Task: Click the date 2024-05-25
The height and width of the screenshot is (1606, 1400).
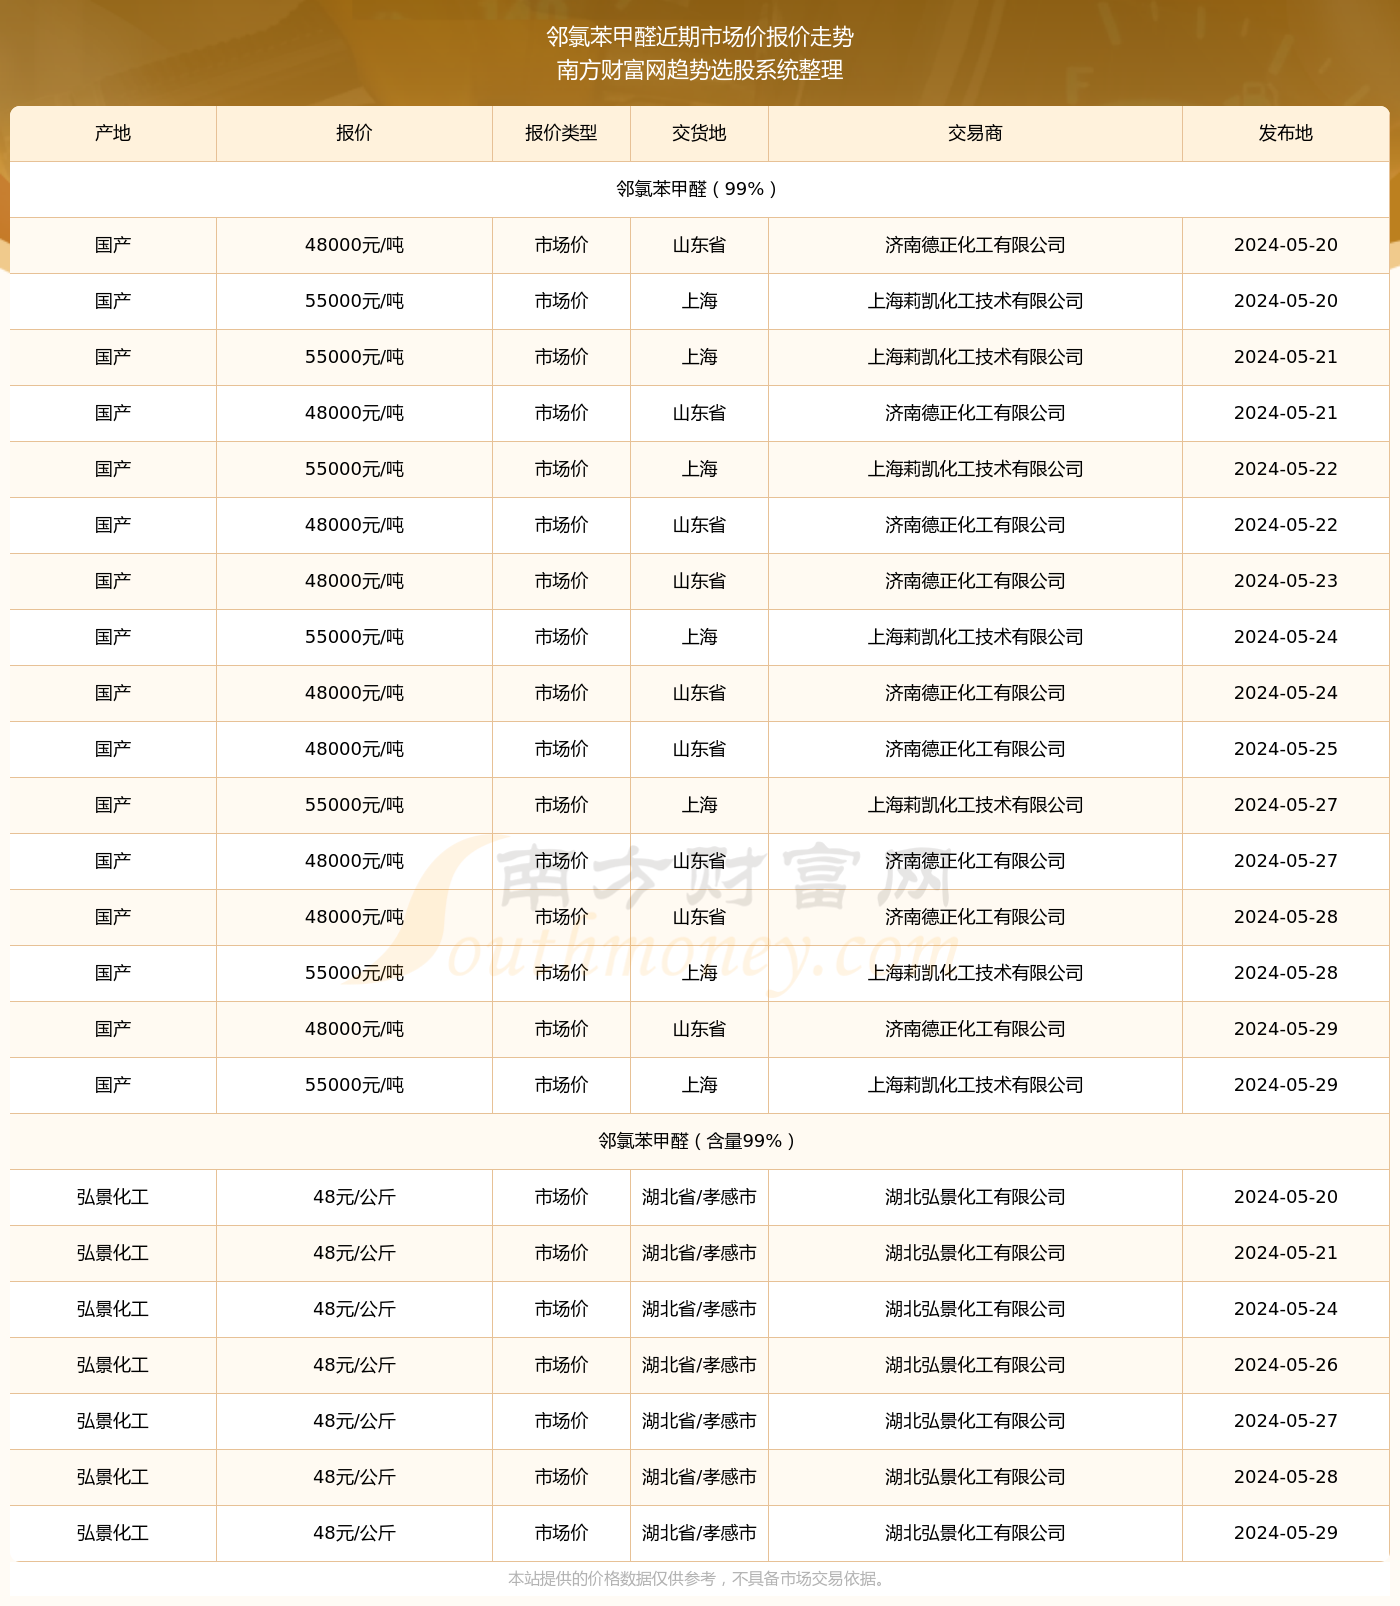Action: click(1285, 749)
